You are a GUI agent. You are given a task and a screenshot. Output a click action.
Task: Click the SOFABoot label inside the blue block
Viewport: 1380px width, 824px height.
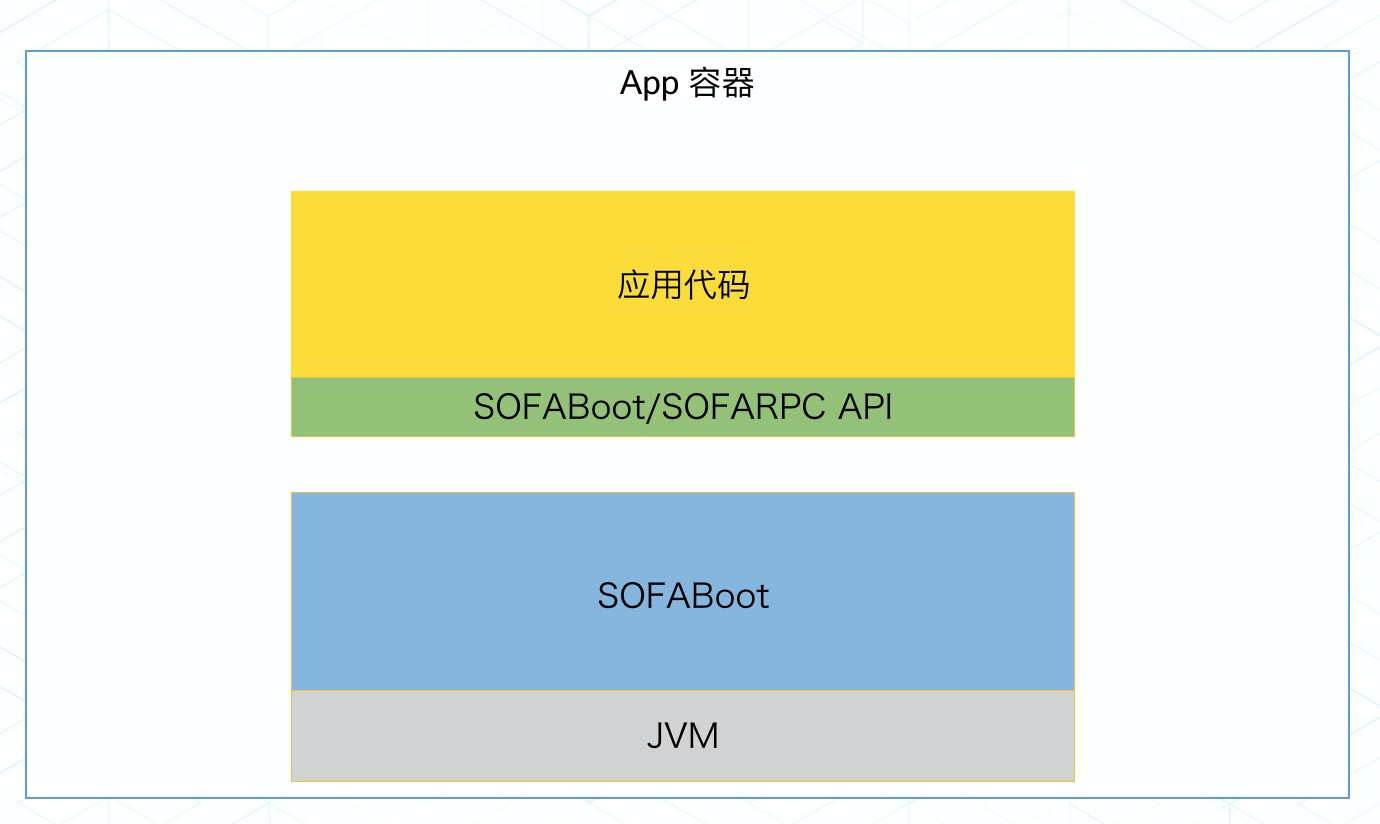click(x=683, y=597)
